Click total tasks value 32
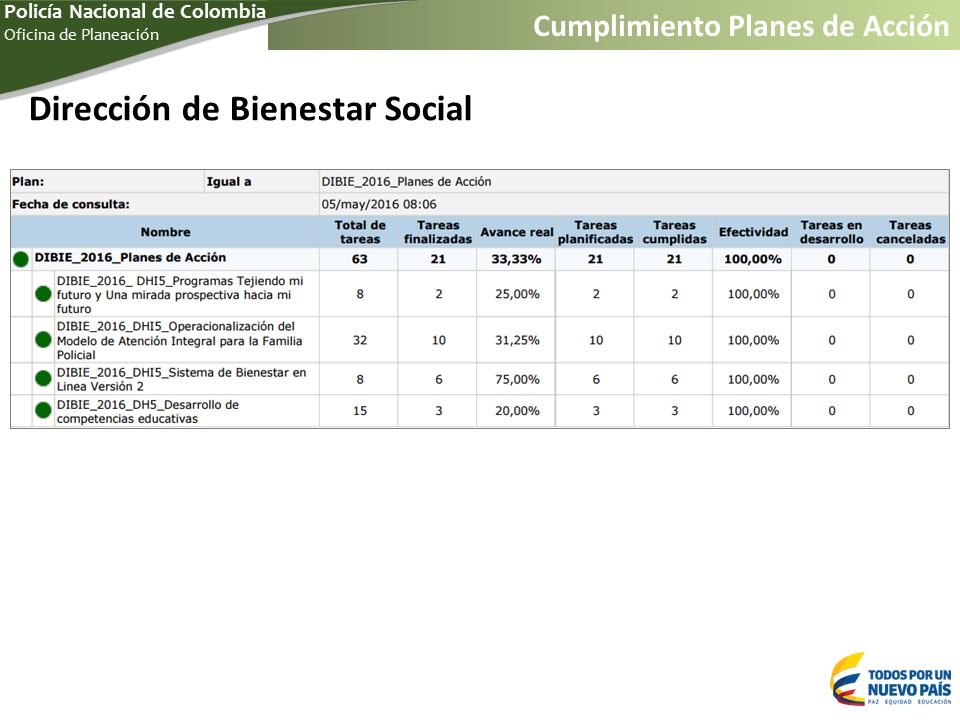Viewport: 960px width, 720px height. click(360, 340)
